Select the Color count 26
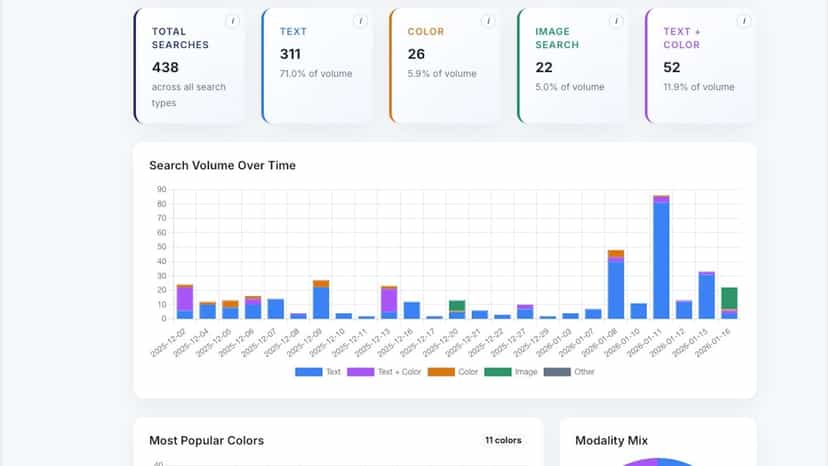Viewport: 828px width, 466px height. [416, 54]
